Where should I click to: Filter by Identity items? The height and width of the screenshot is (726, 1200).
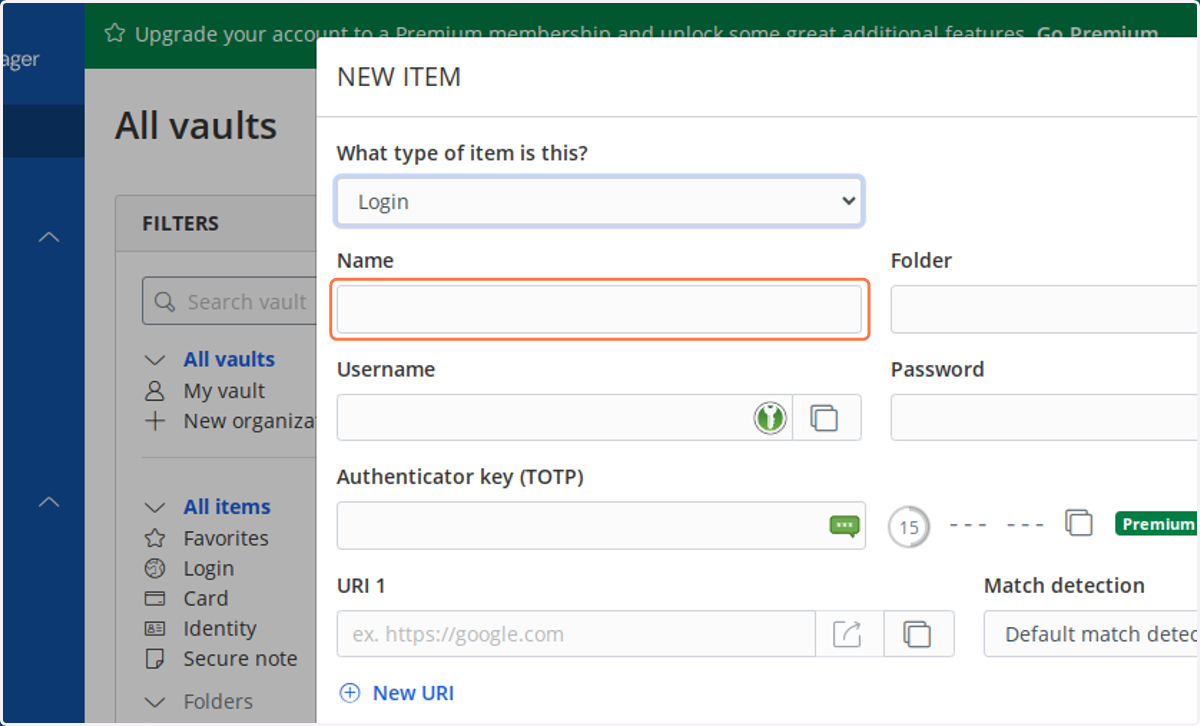point(220,628)
